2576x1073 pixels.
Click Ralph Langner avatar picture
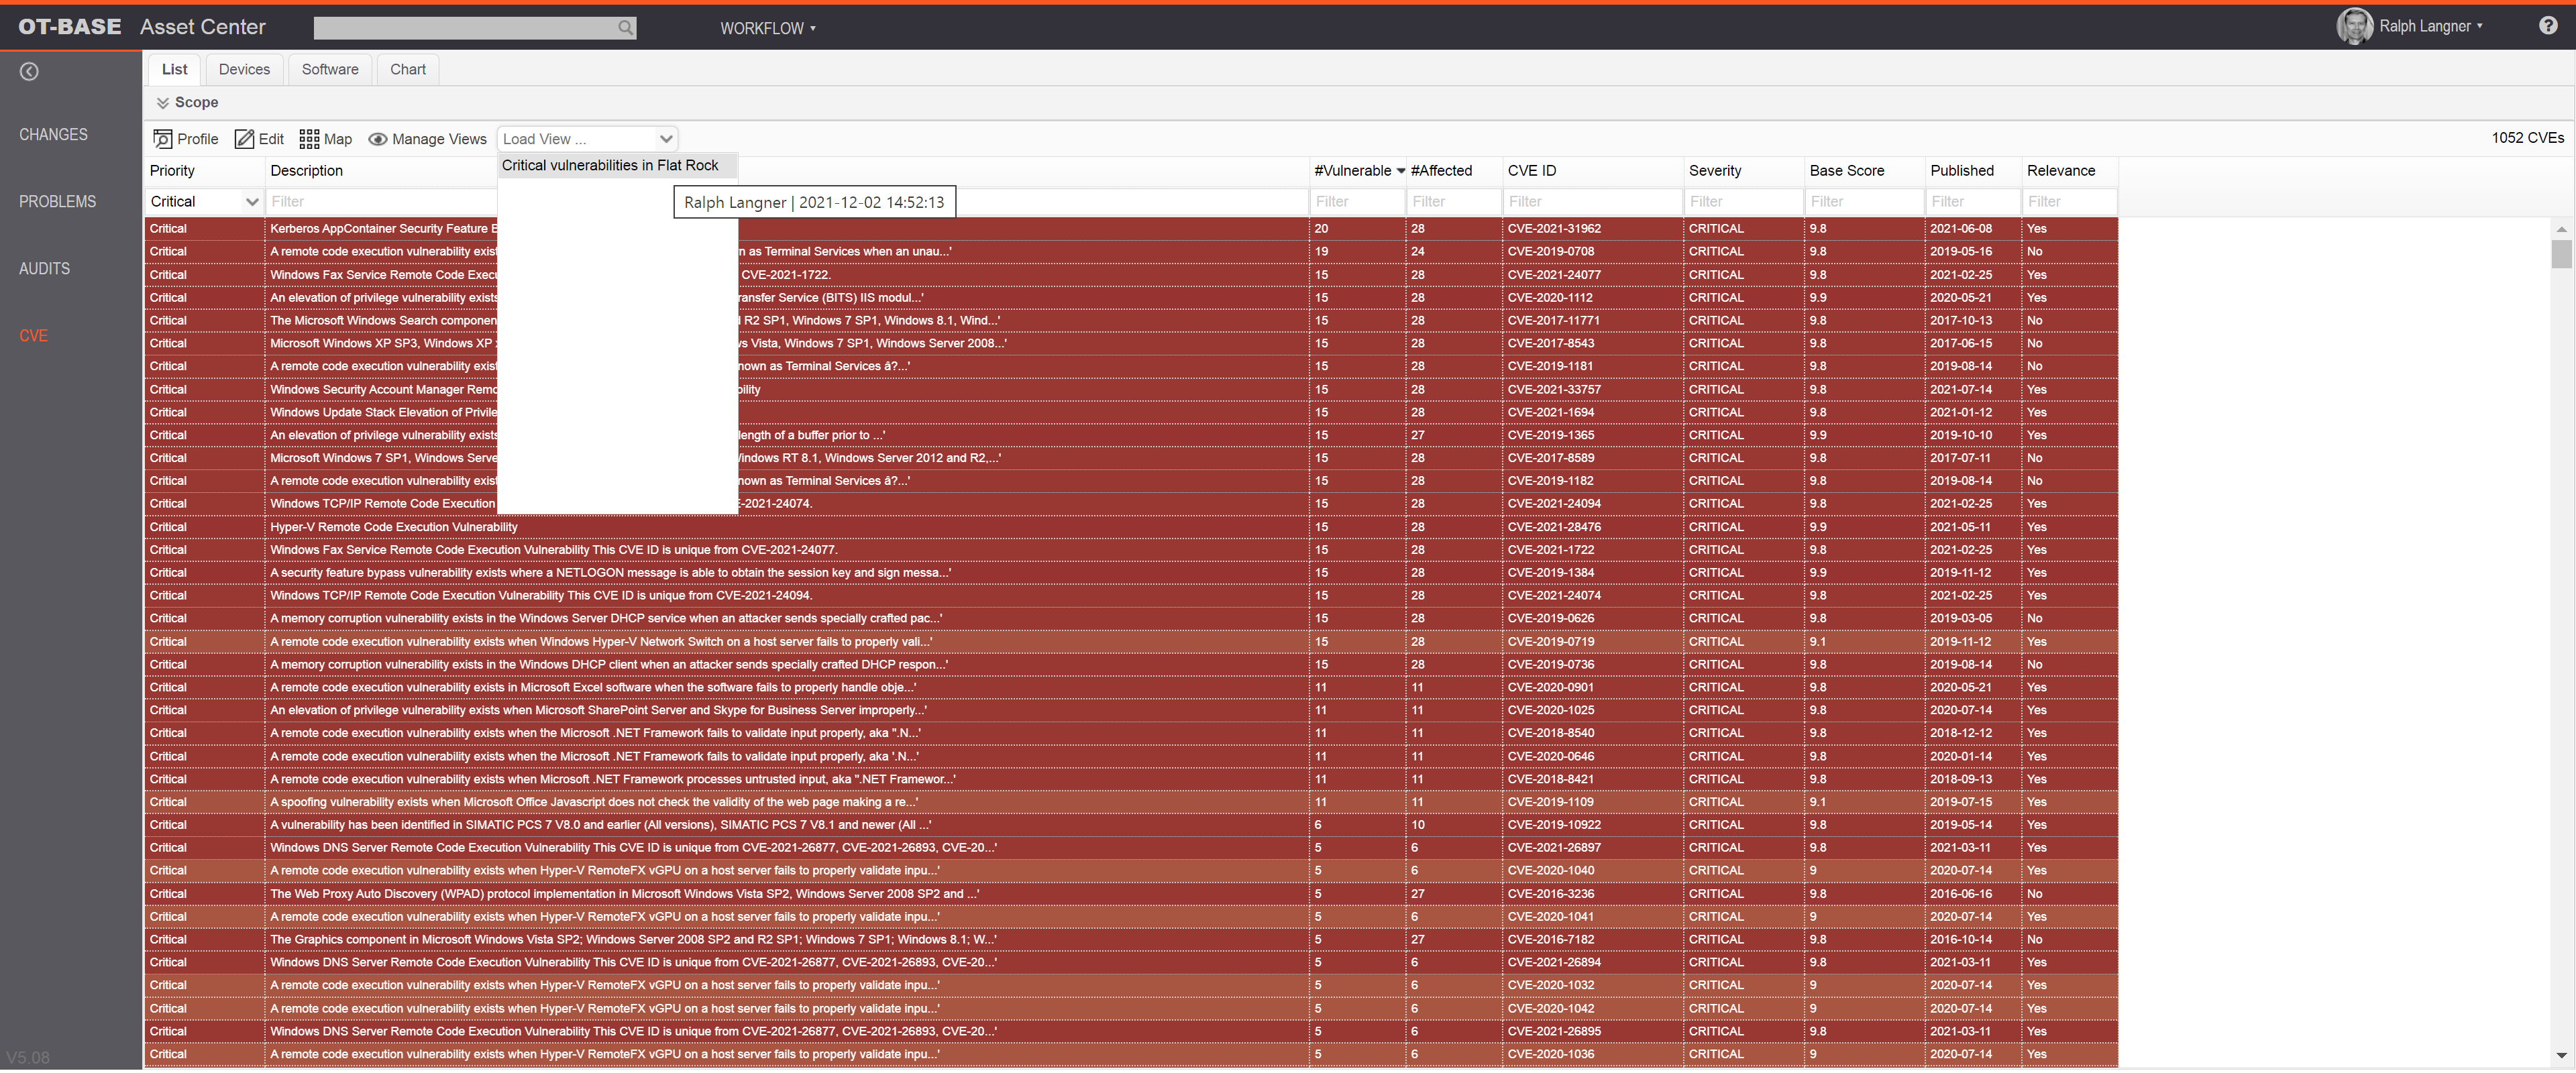[x=2354, y=26]
